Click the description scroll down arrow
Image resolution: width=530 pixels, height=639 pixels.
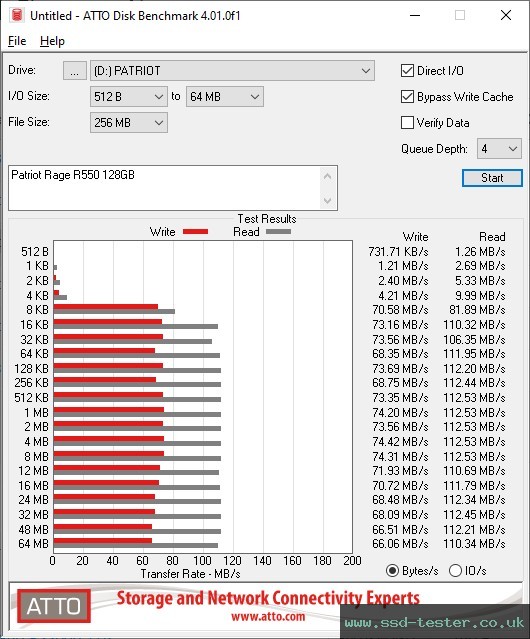pyautogui.click(x=328, y=200)
